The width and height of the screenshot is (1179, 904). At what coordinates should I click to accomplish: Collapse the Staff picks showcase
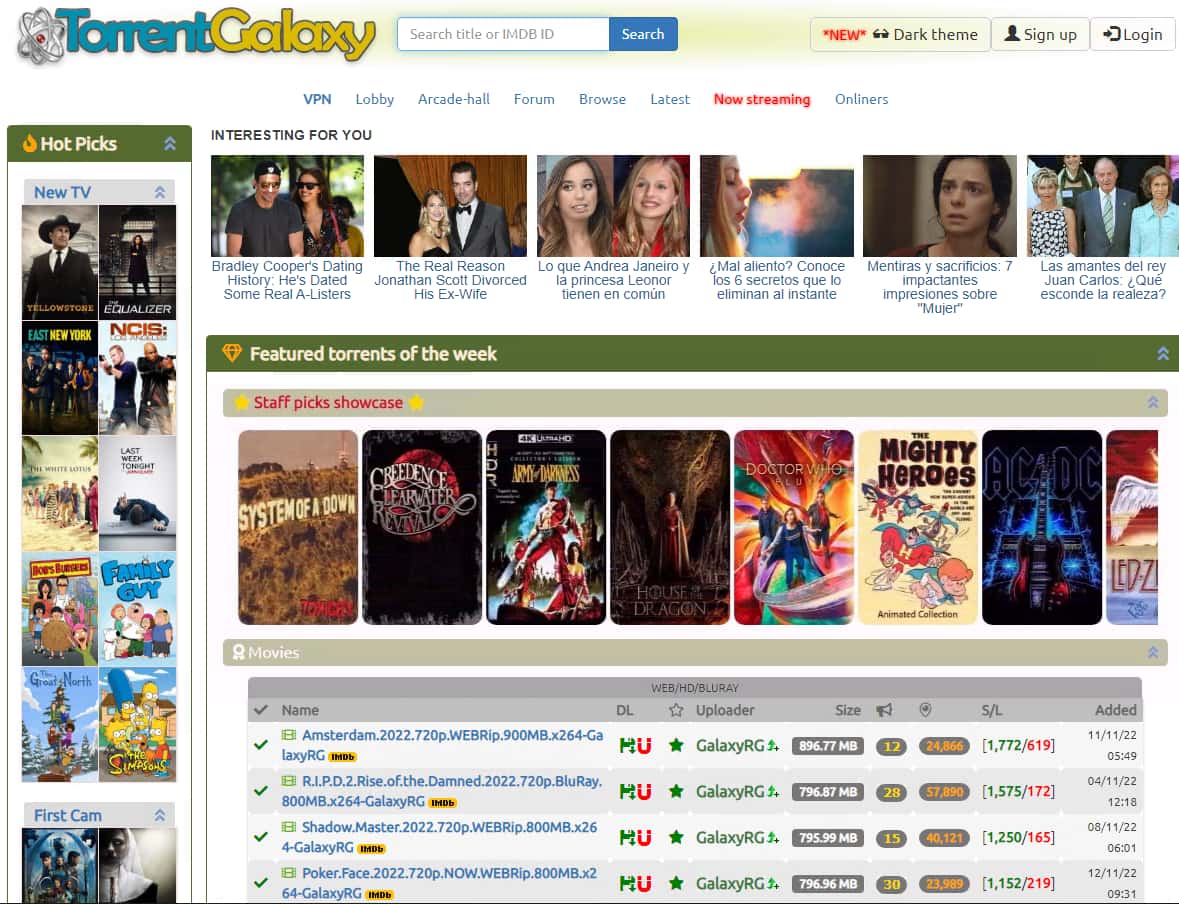[1153, 402]
